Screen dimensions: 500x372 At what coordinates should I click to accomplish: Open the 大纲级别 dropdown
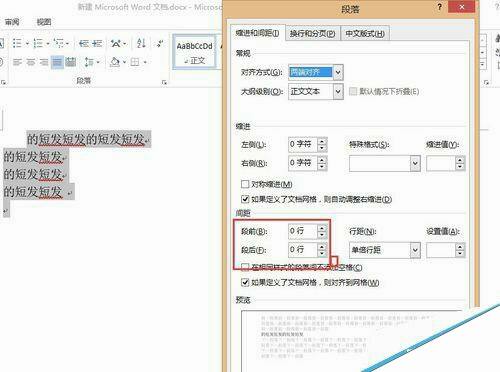tap(338, 91)
